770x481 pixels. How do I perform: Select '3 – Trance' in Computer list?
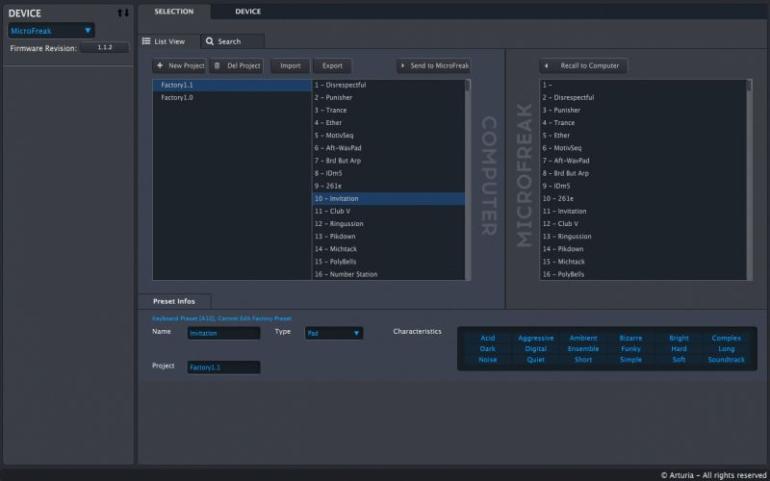[x=388, y=111]
